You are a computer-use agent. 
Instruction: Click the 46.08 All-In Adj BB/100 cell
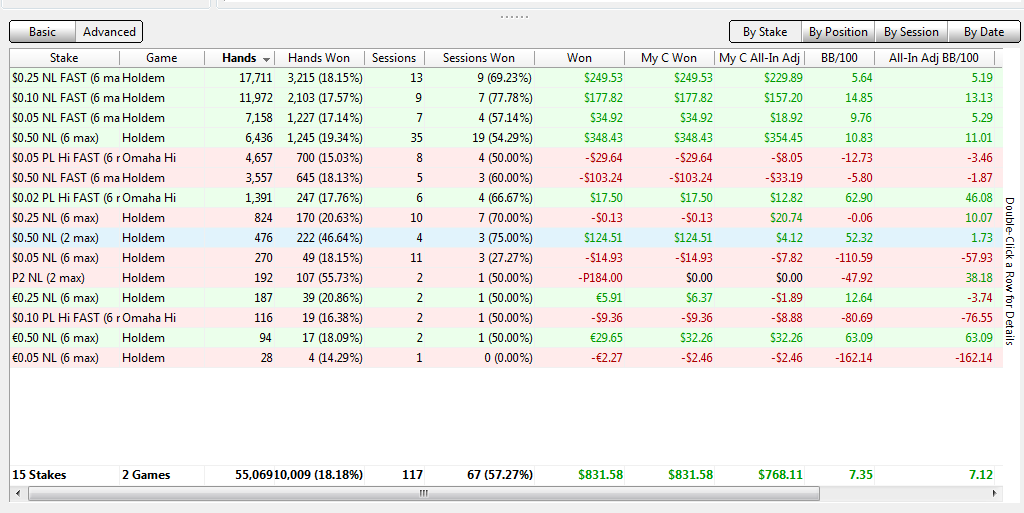[x=978, y=198]
